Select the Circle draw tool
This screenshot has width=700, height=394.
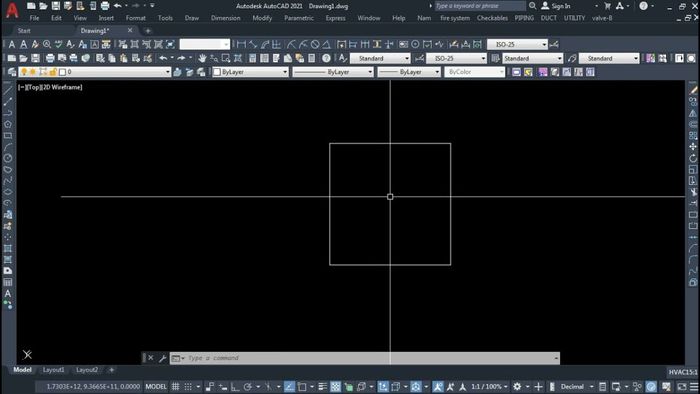pyautogui.click(x=8, y=158)
